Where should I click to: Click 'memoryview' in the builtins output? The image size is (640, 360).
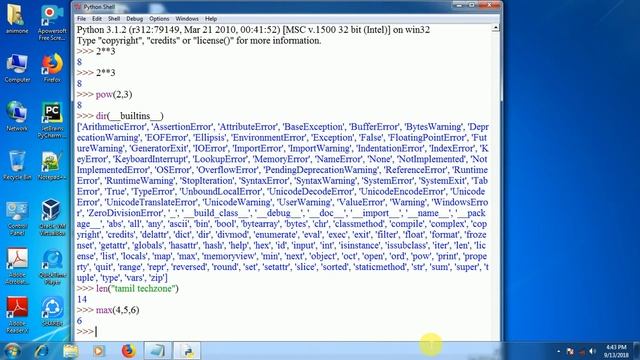pyautogui.click(x=229, y=256)
